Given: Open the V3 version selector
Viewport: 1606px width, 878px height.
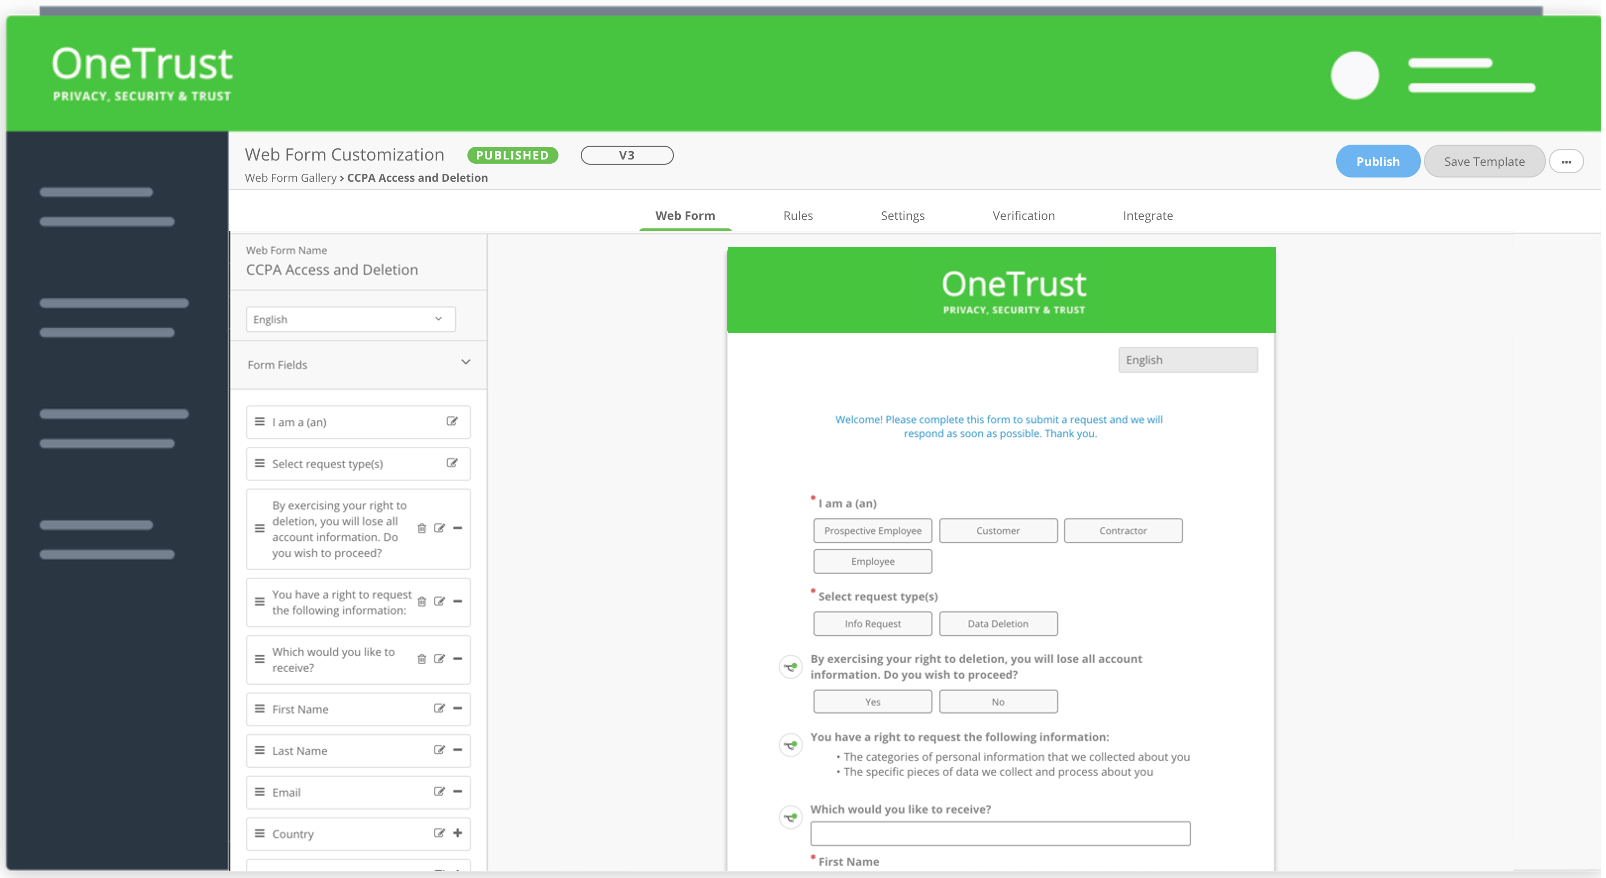Looking at the screenshot, I should [627, 155].
